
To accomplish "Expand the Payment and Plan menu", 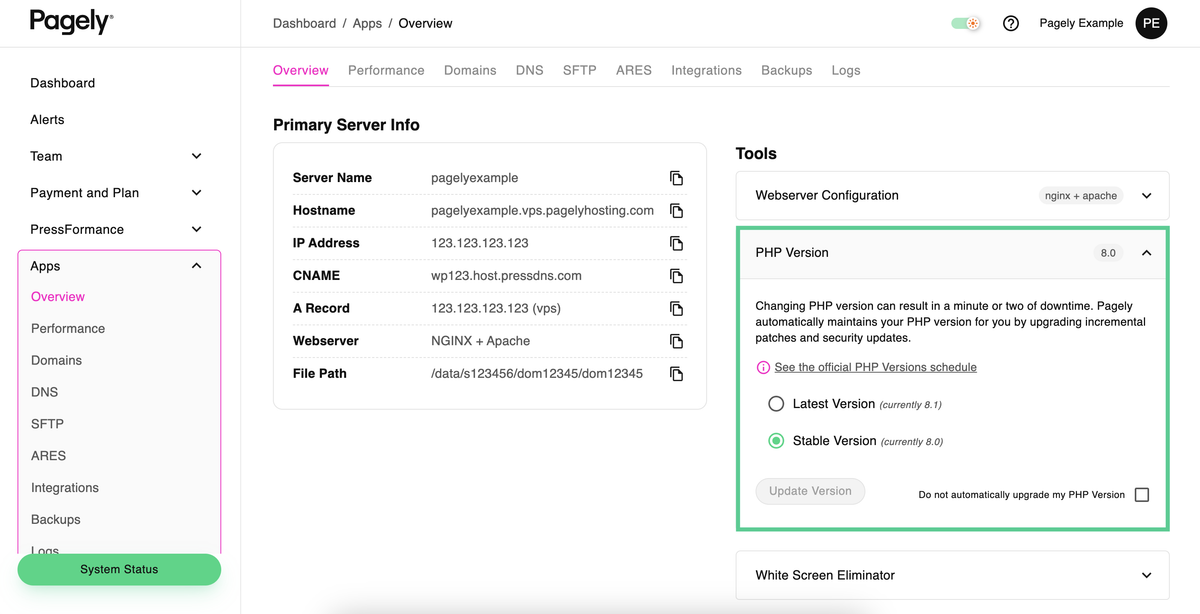I will tap(196, 193).
